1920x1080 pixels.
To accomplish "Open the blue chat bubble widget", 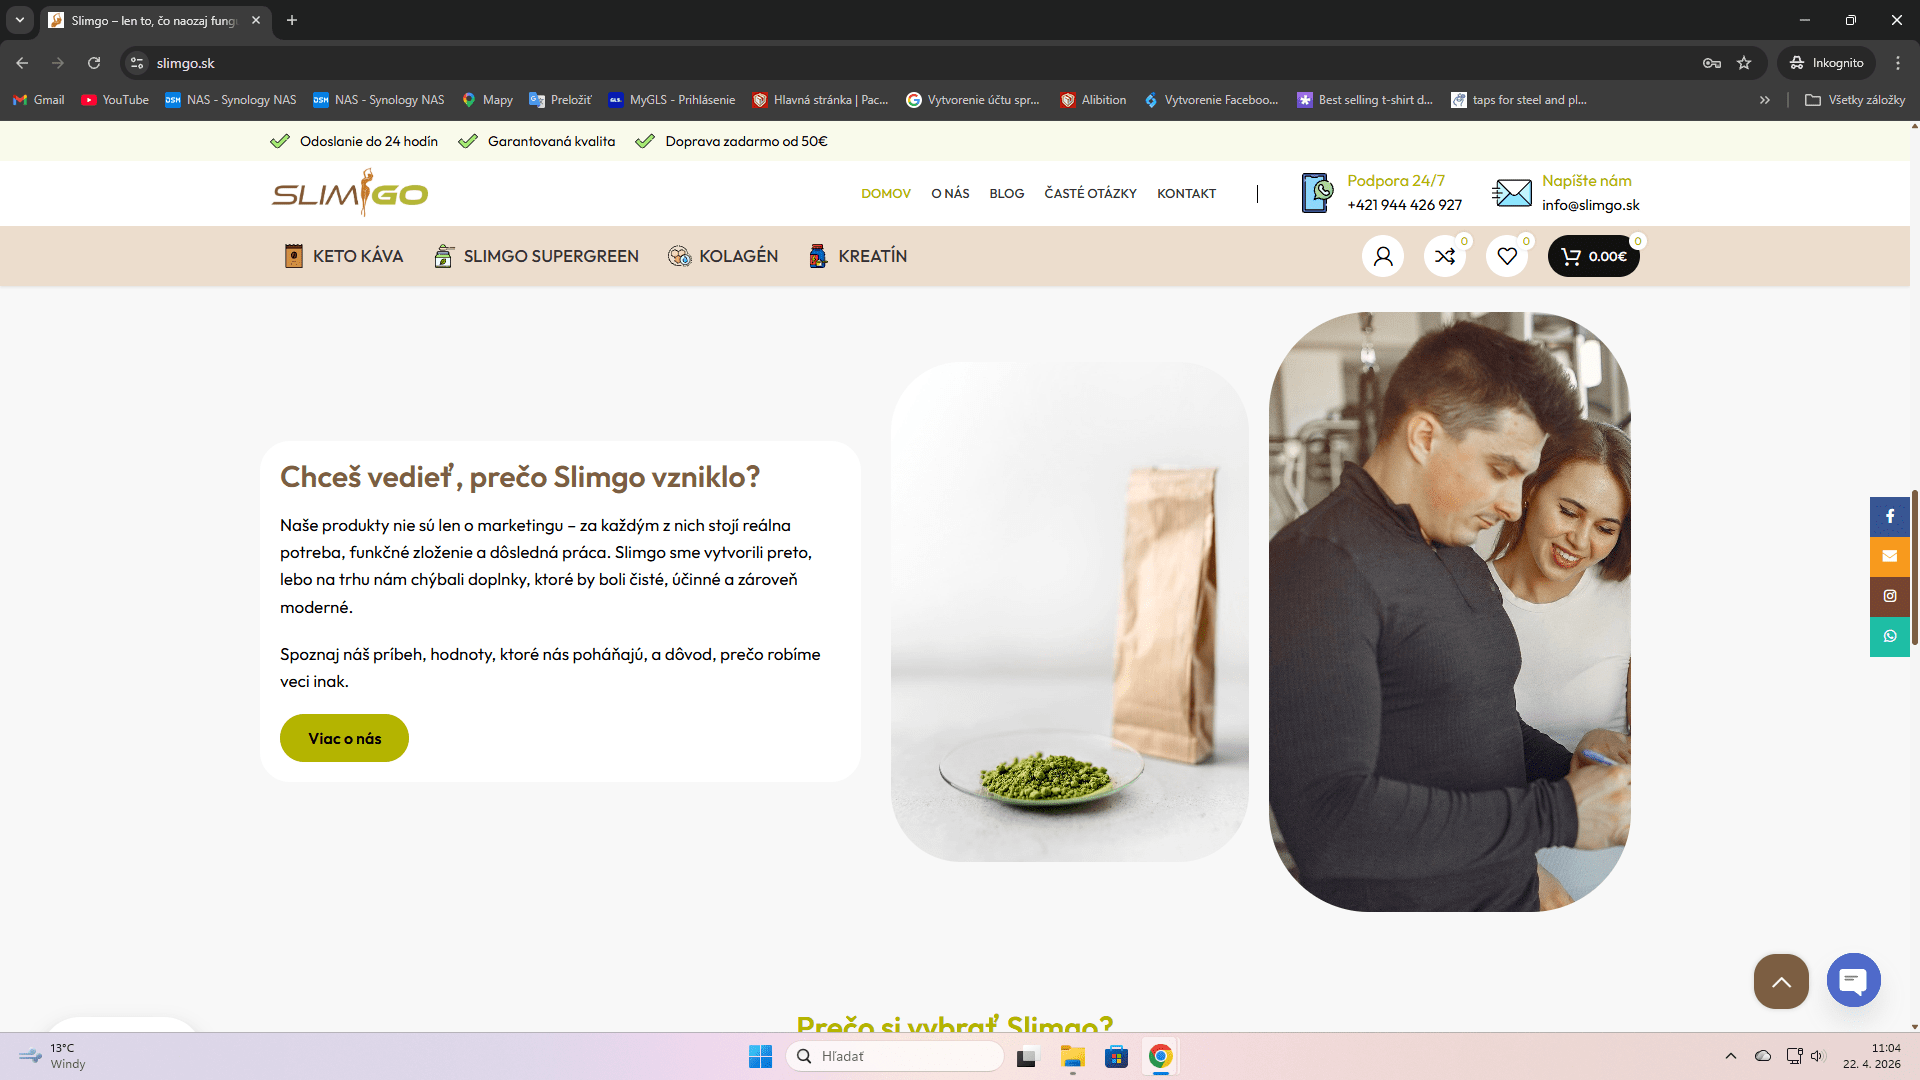I will pyautogui.click(x=1853, y=980).
